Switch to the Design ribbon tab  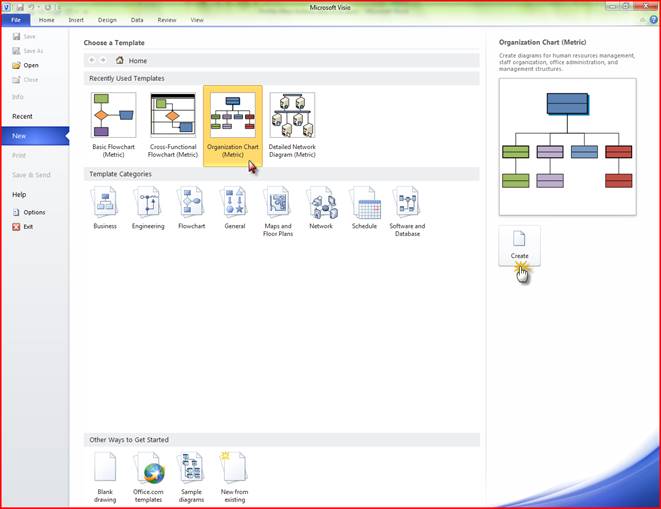pyautogui.click(x=107, y=20)
